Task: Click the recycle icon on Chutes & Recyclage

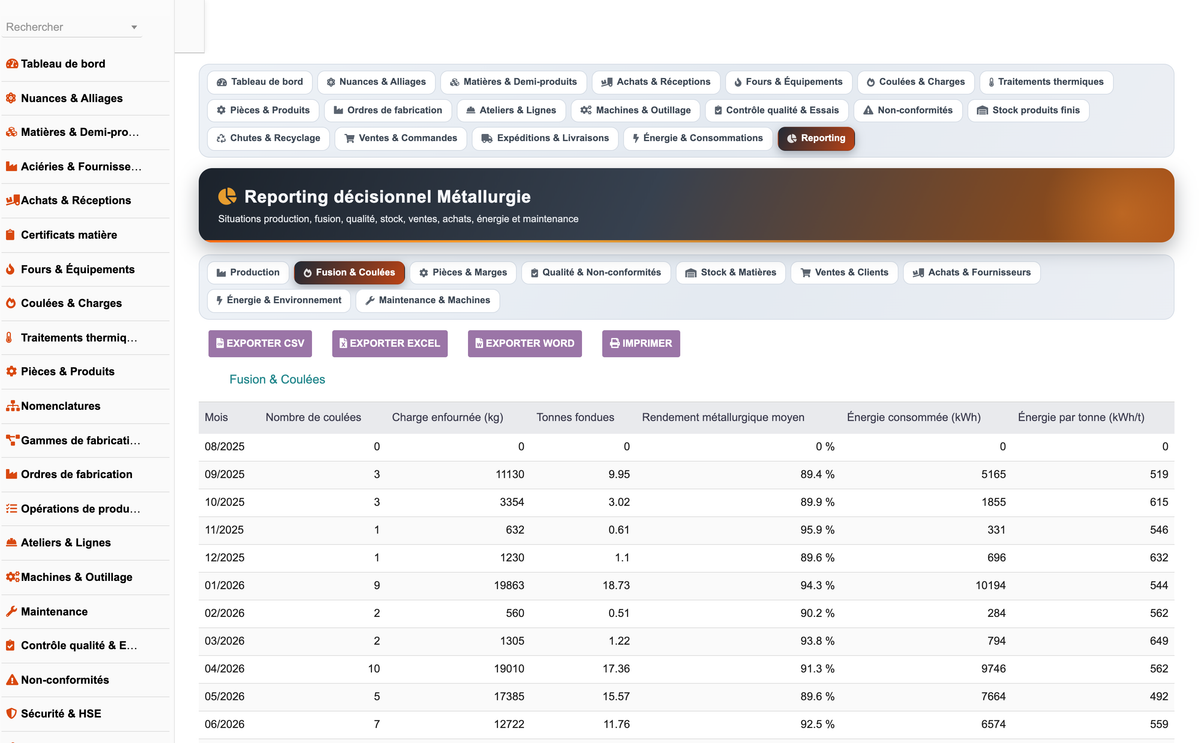Action: pos(221,138)
